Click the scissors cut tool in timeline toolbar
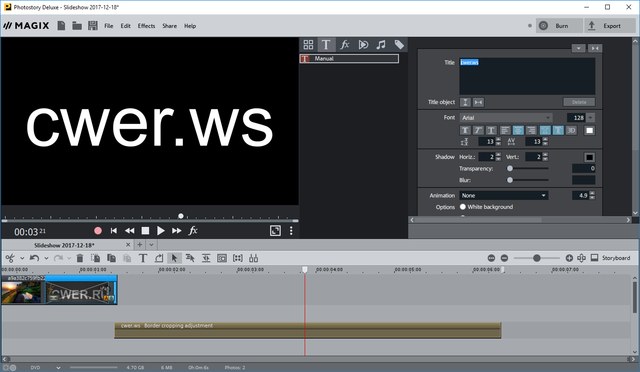The width and height of the screenshot is (640, 372). click(x=10, y=258)
